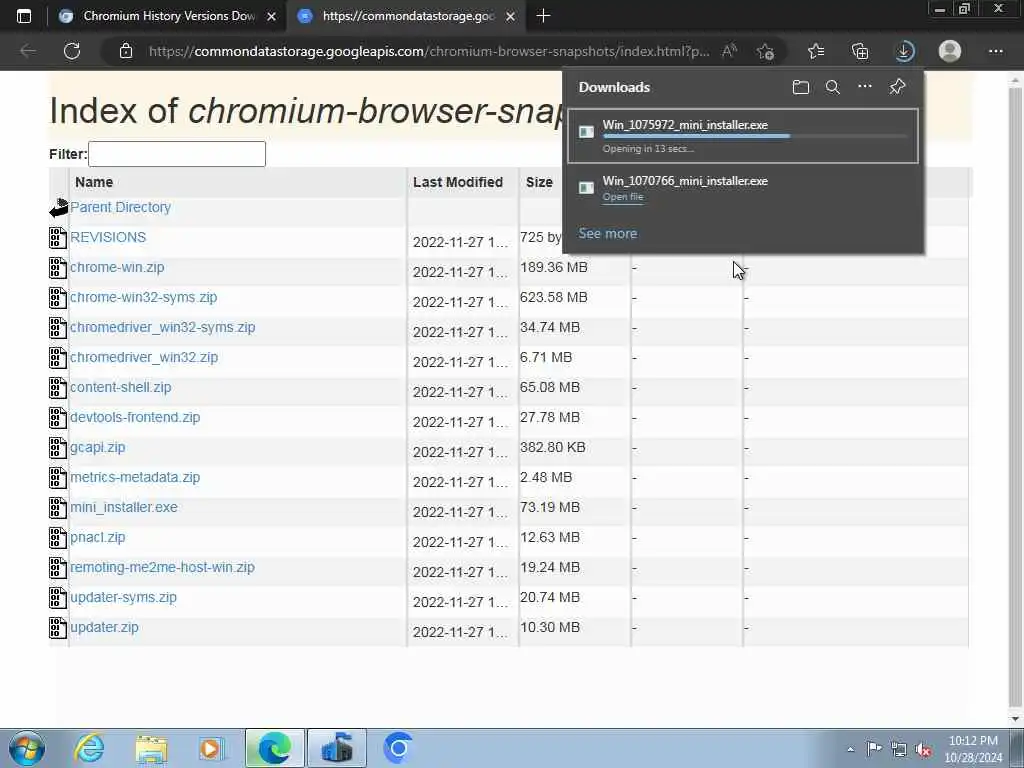Click Open file under Win_1070766 installer
Image resolution: width=1024 pixels, height=768 pixels.
coord(623,197)
